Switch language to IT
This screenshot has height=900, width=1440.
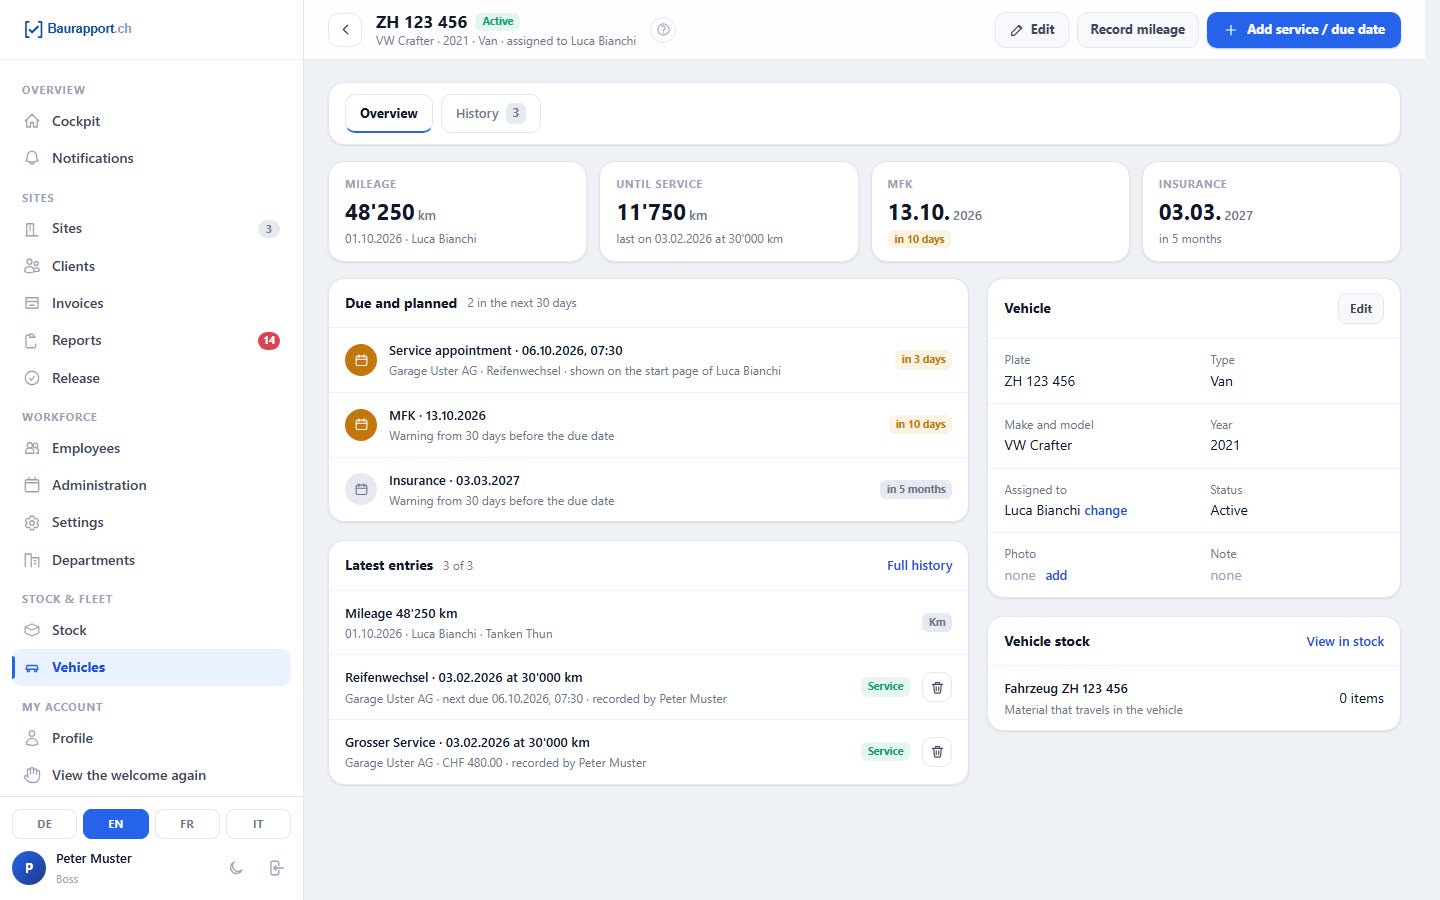(x=258, y=824)
